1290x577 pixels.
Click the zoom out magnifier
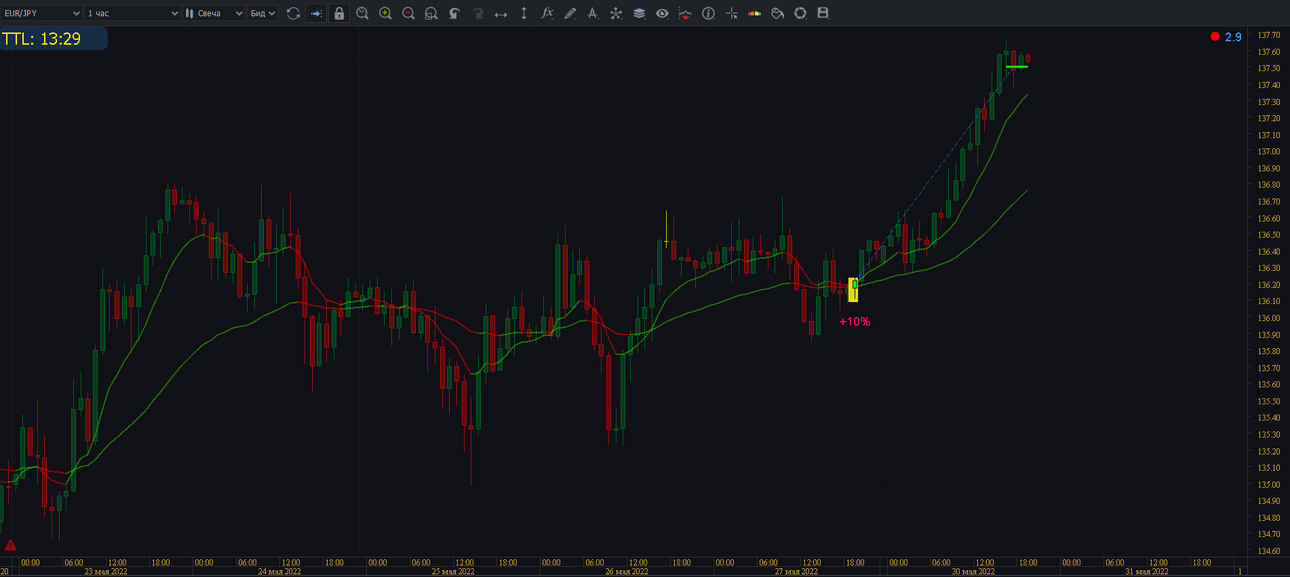(408, 13)
